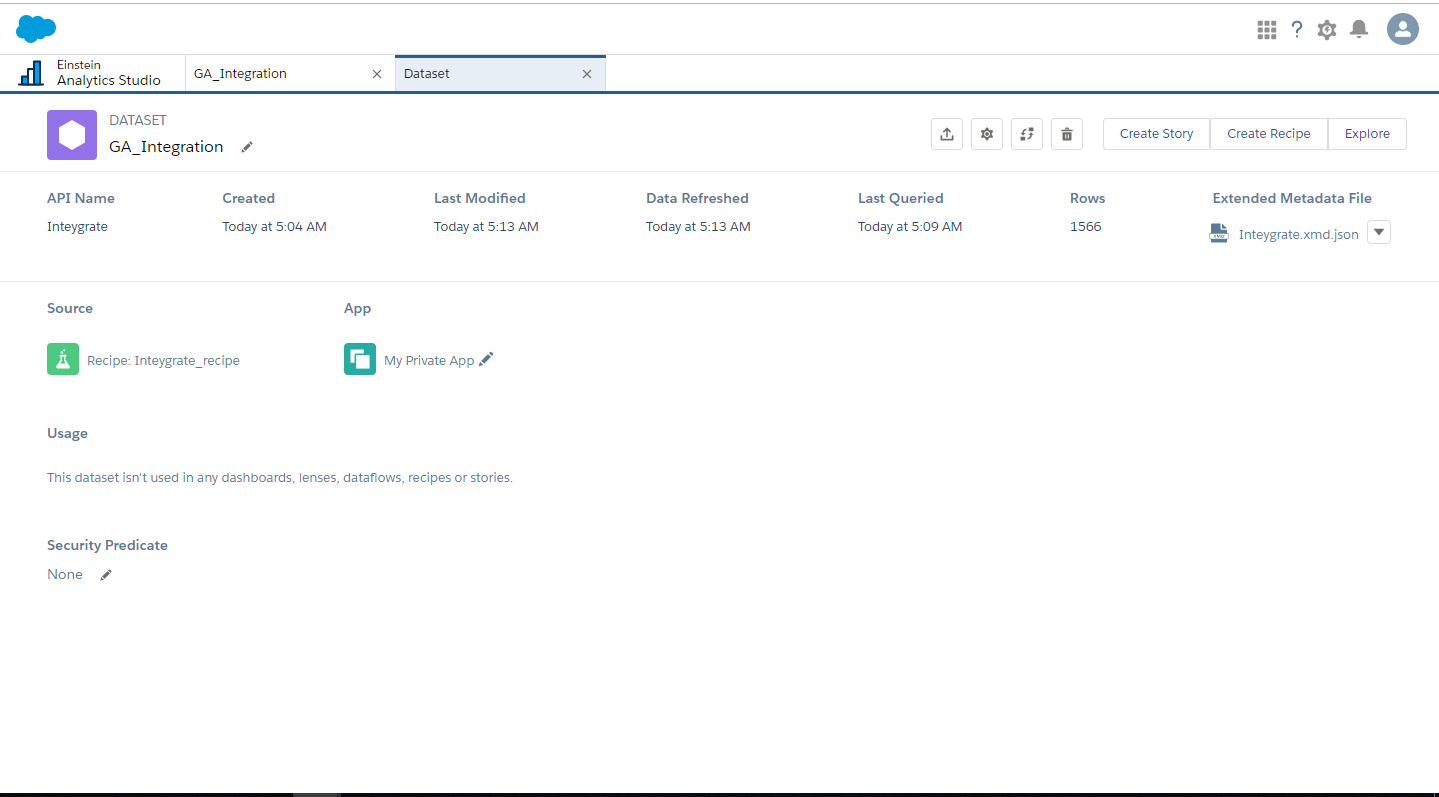This screenshot has height=797, width=1439.
Task: Edit the GA_Integration dataset name pencil
Action: click(247, 147)
